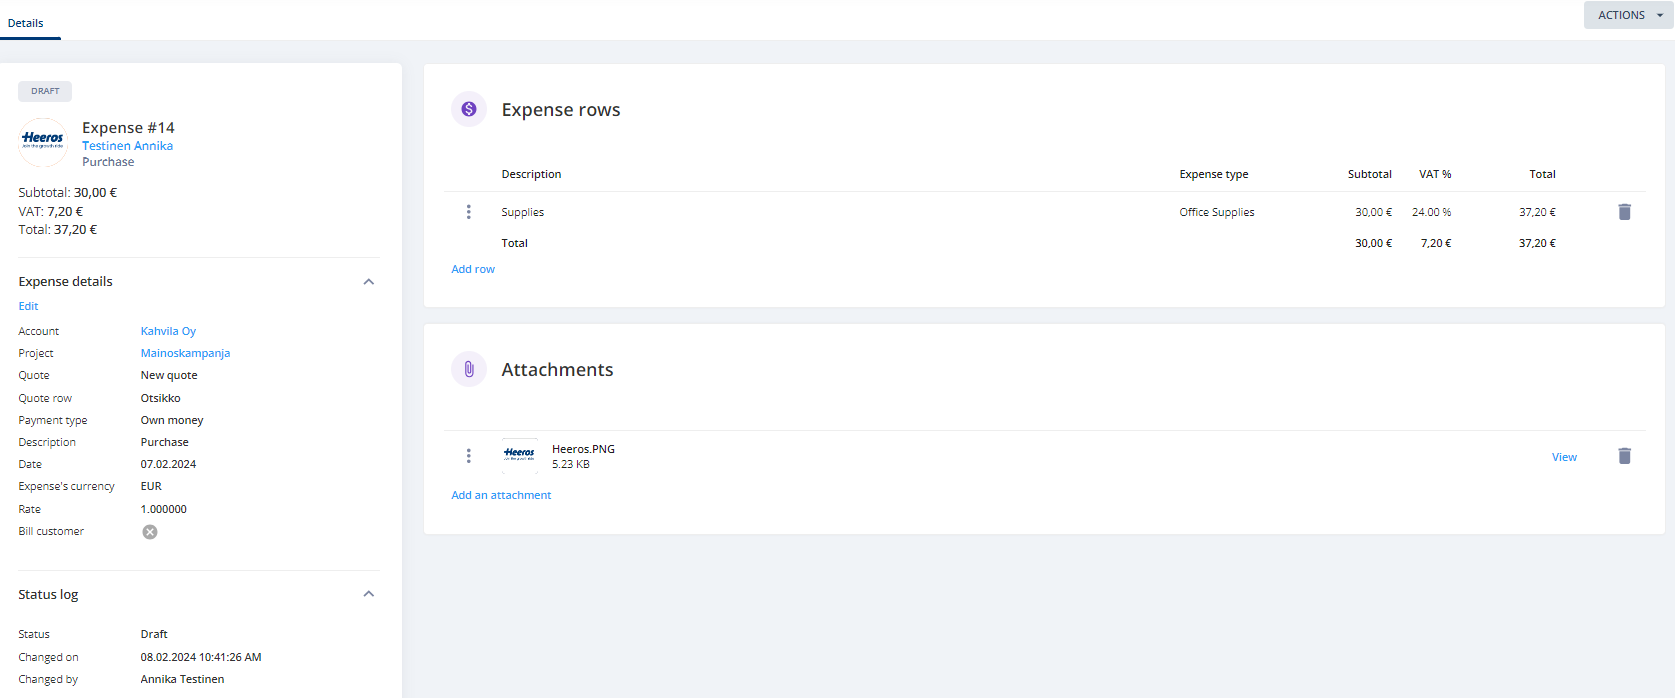Toggle the Bill customer indicator

pyautogui.click(x=150, y=532)
